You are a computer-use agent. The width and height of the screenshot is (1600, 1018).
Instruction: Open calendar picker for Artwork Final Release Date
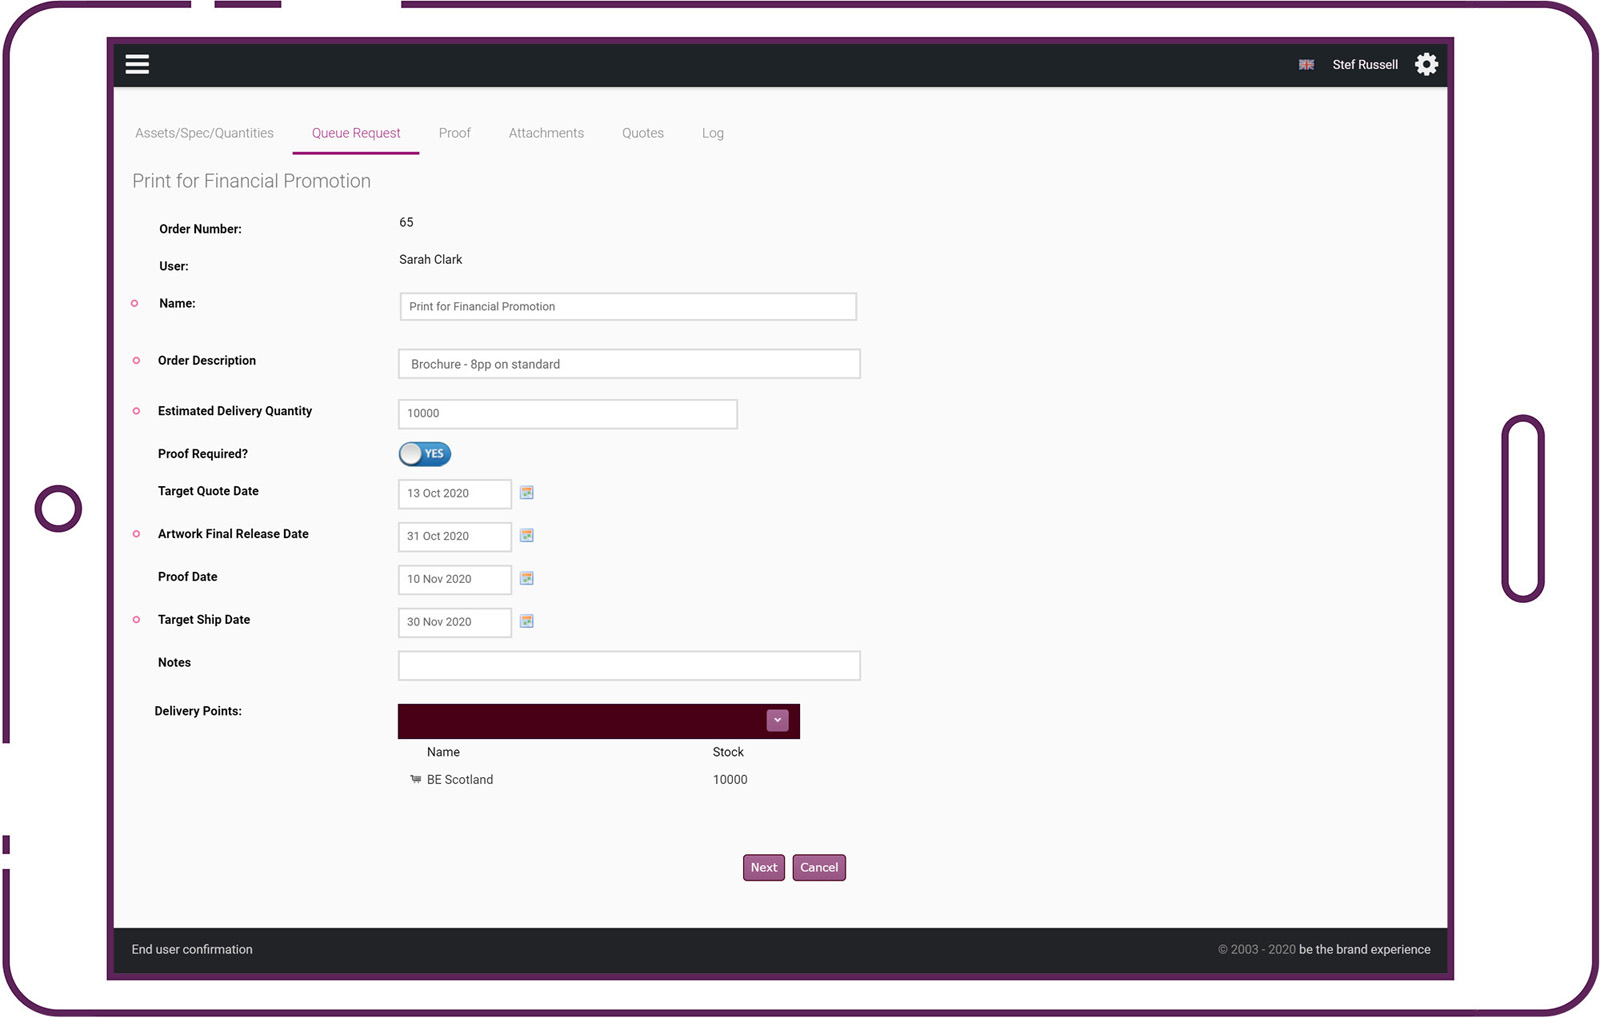[x=527, y=536]
